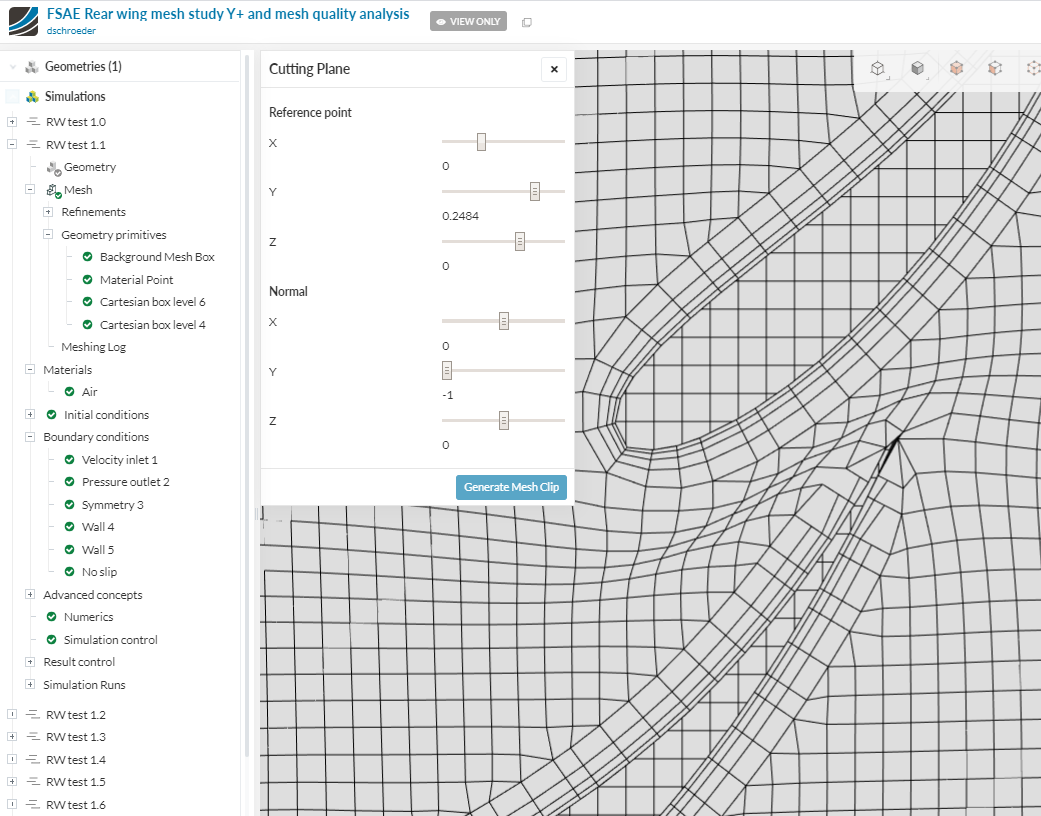
Task: Expand the Result control node
Action: [30, 662]
